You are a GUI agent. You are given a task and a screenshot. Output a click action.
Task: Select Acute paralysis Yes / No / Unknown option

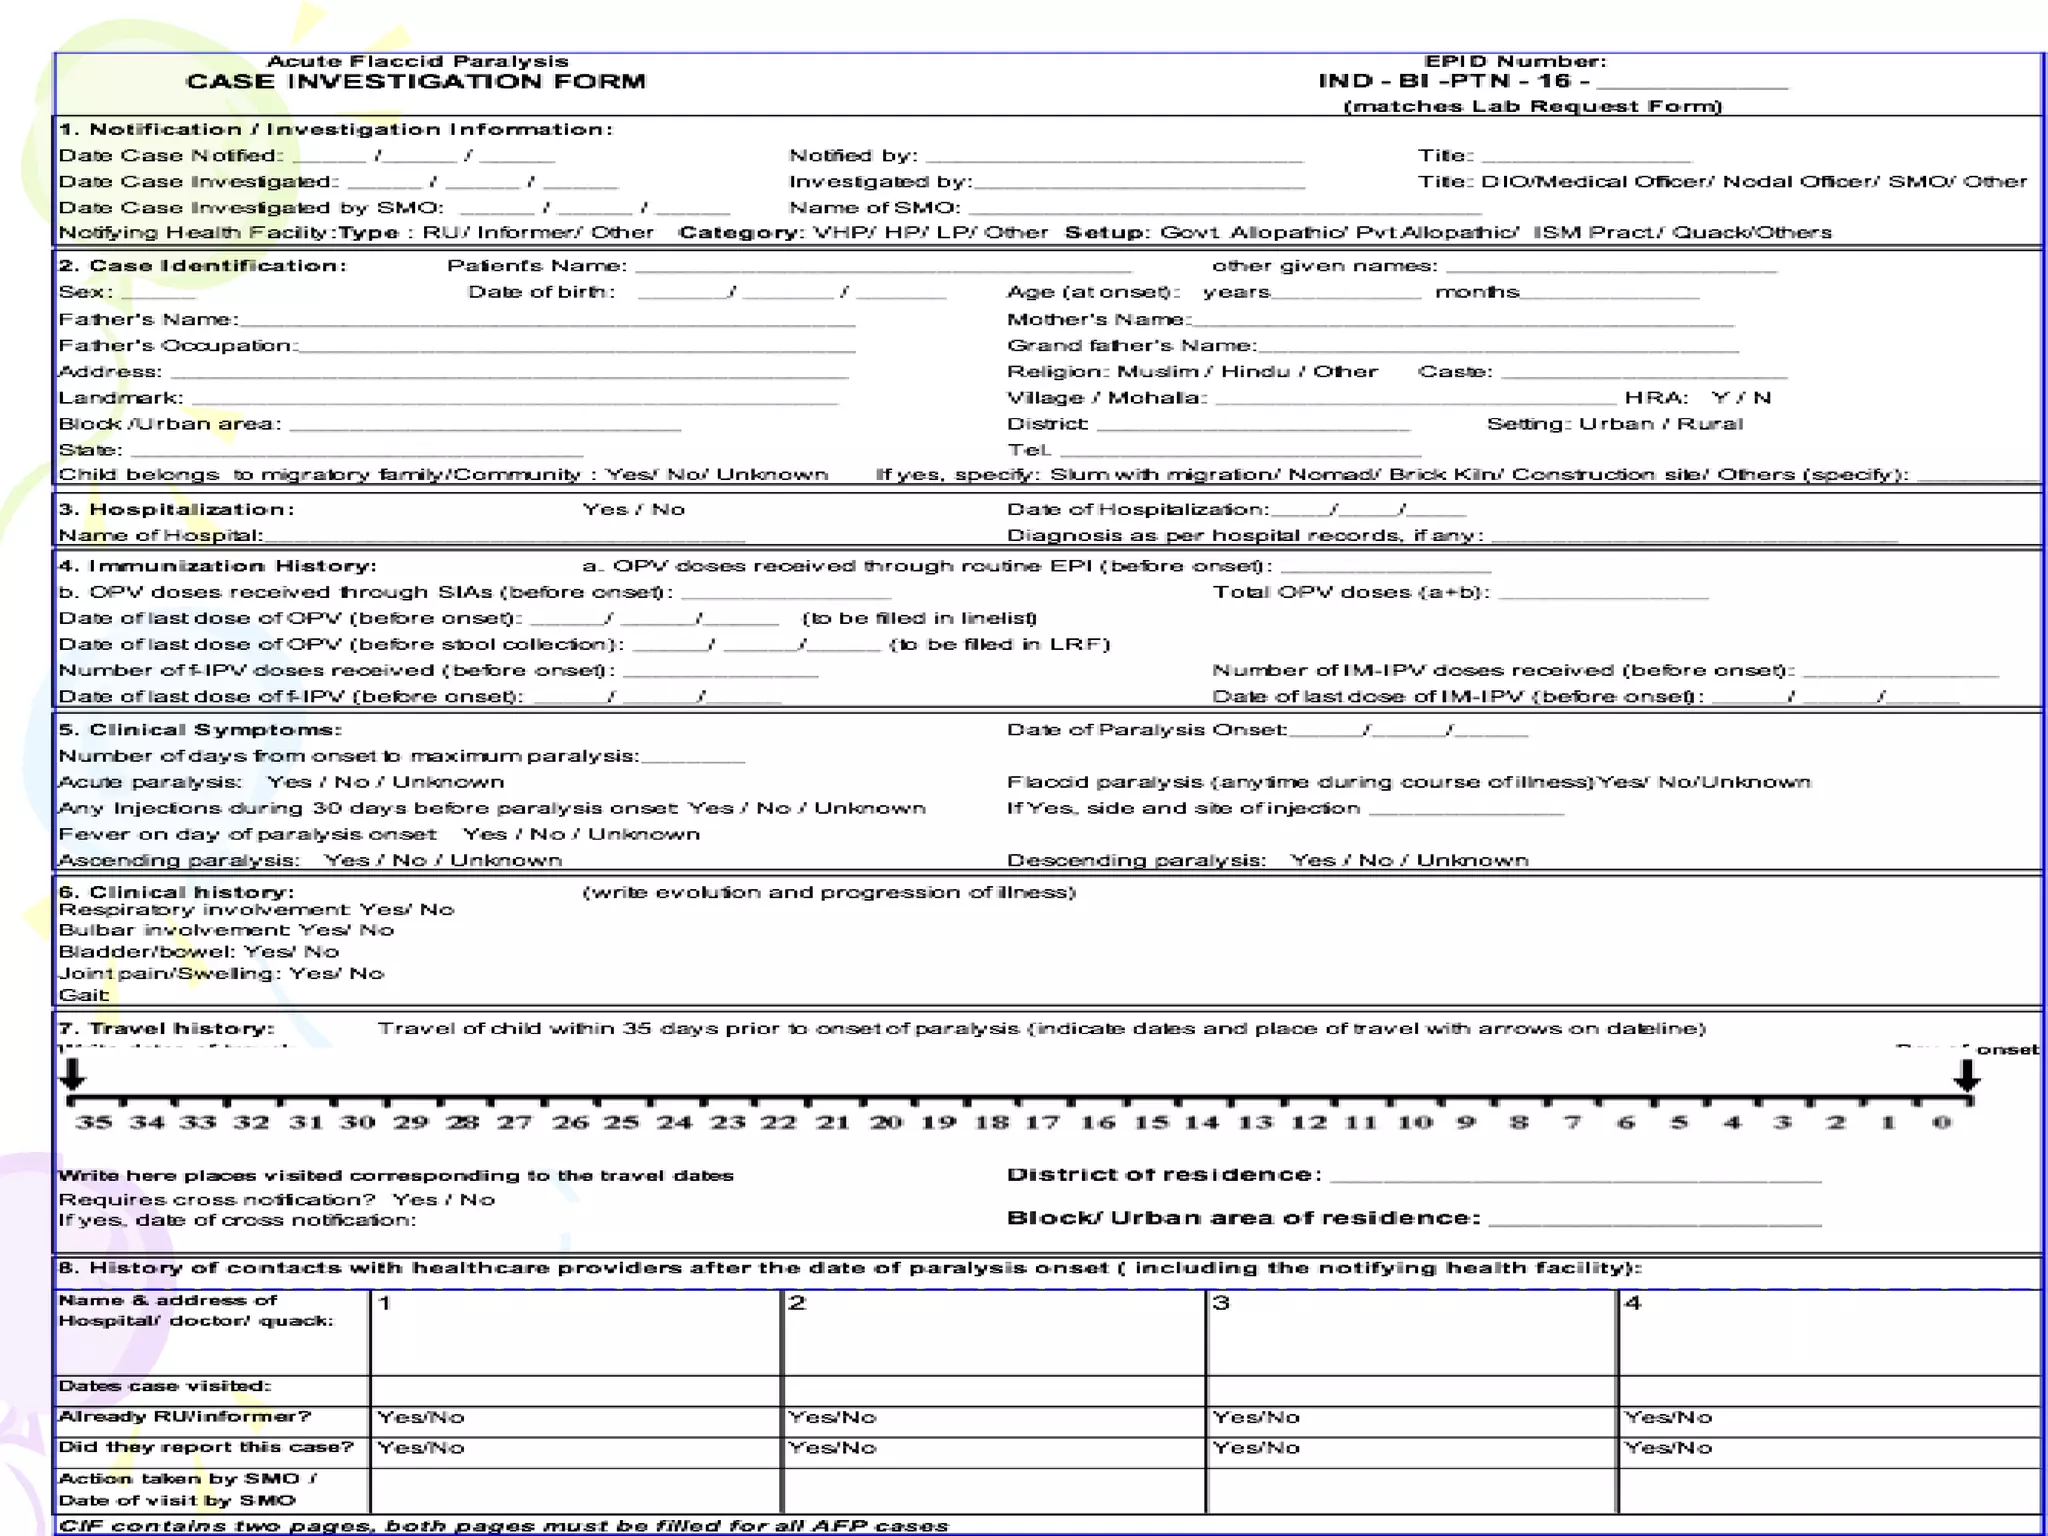click(x=385, y=782)
